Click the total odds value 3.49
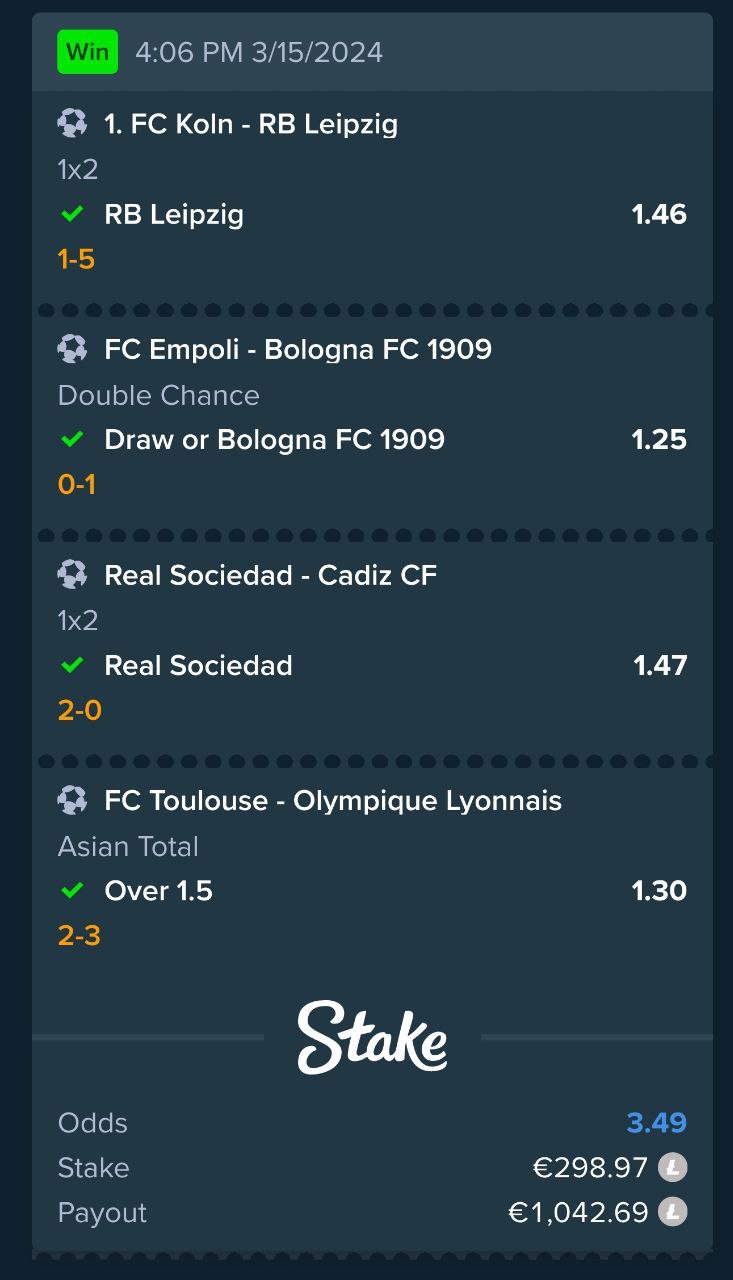The image size is (733, 1280). click(656, 1122)
